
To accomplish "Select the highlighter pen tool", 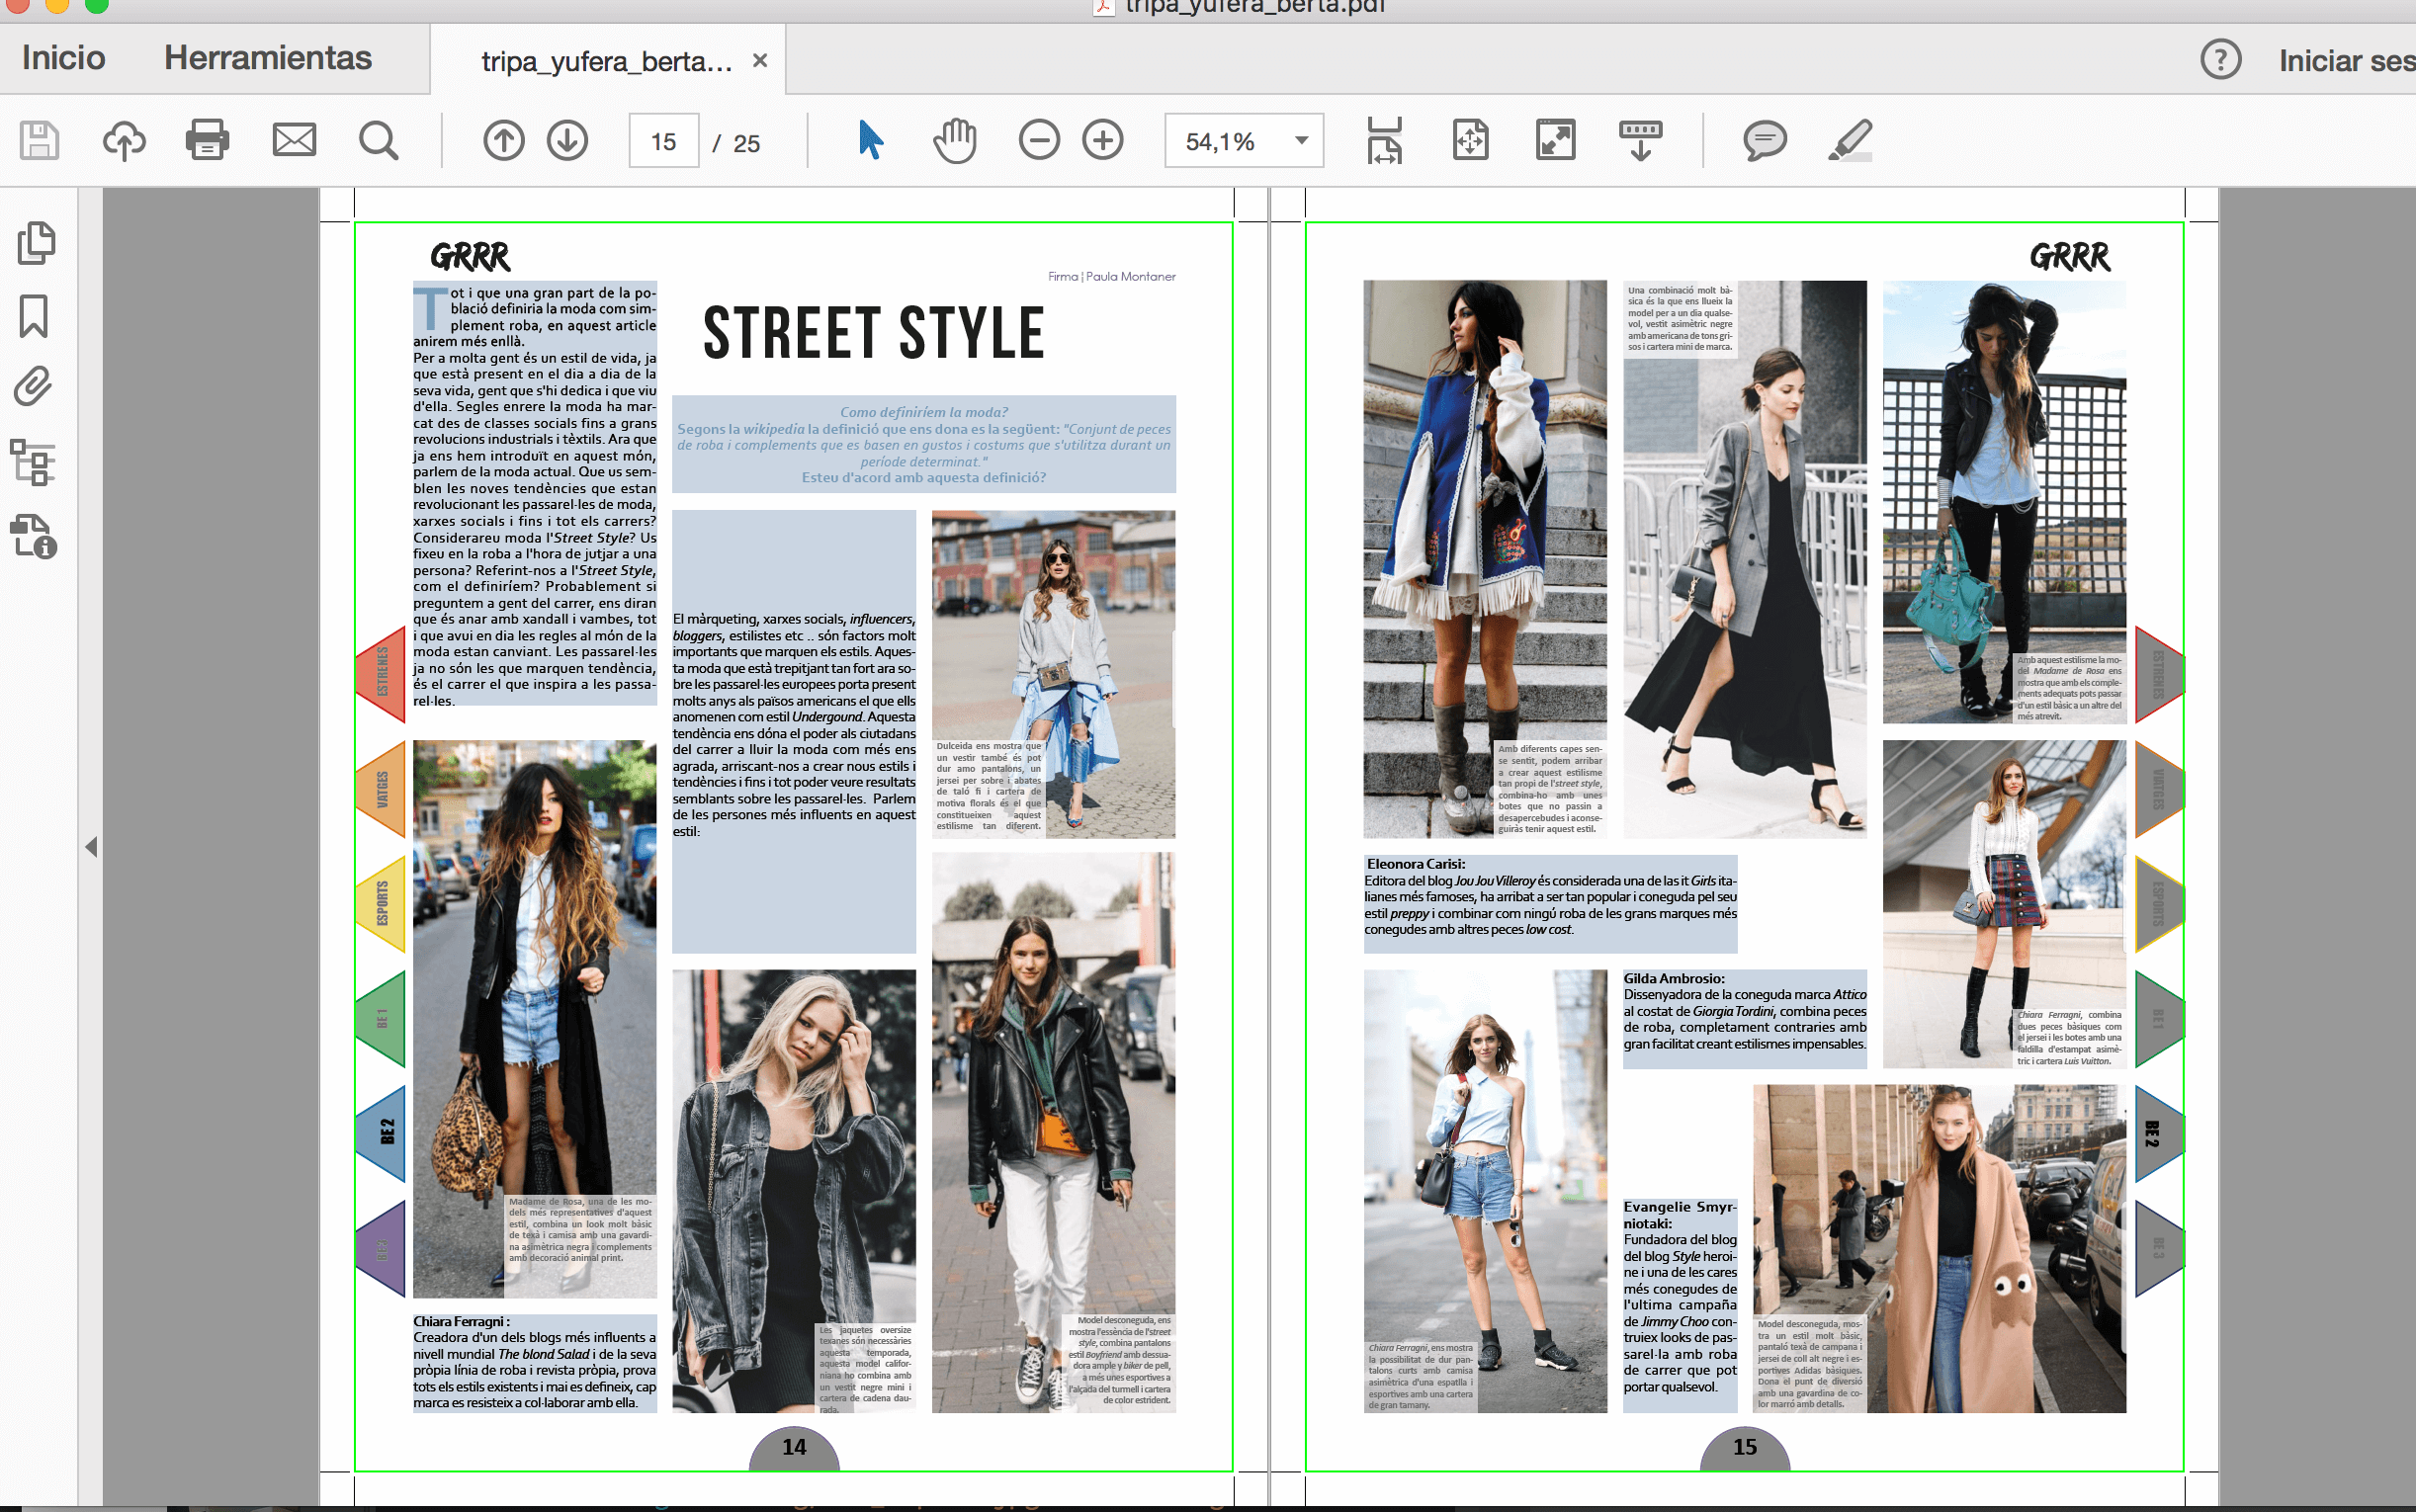I will (x=1850, y=140).
